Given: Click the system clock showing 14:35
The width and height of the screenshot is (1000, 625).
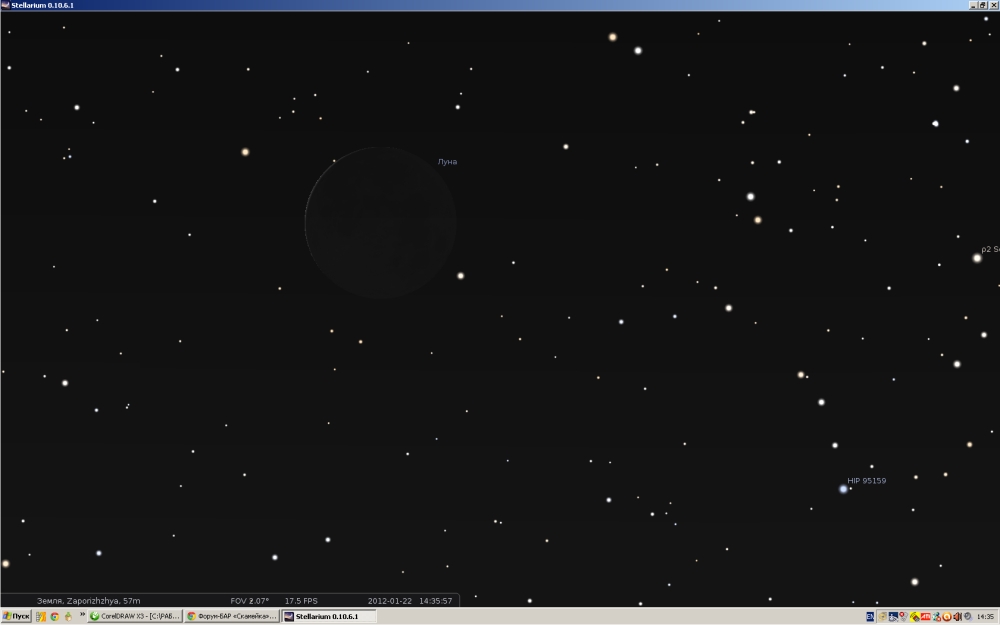Looking at the screenshot, I should [x=984, y=616].
